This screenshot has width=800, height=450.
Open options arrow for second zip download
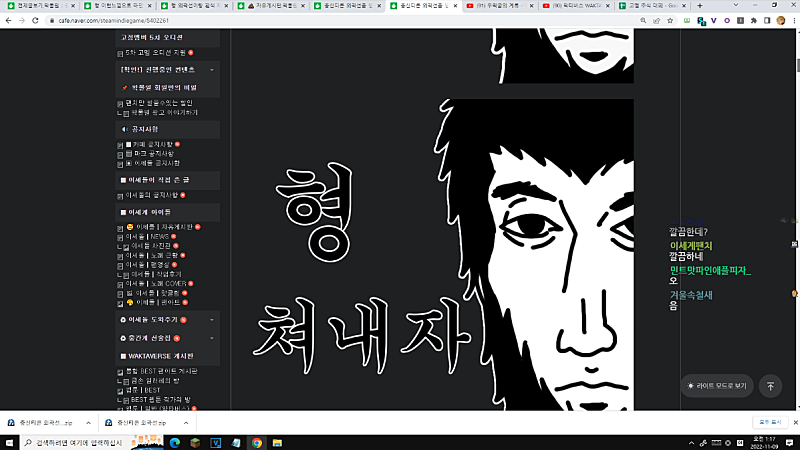coord(186,423)
